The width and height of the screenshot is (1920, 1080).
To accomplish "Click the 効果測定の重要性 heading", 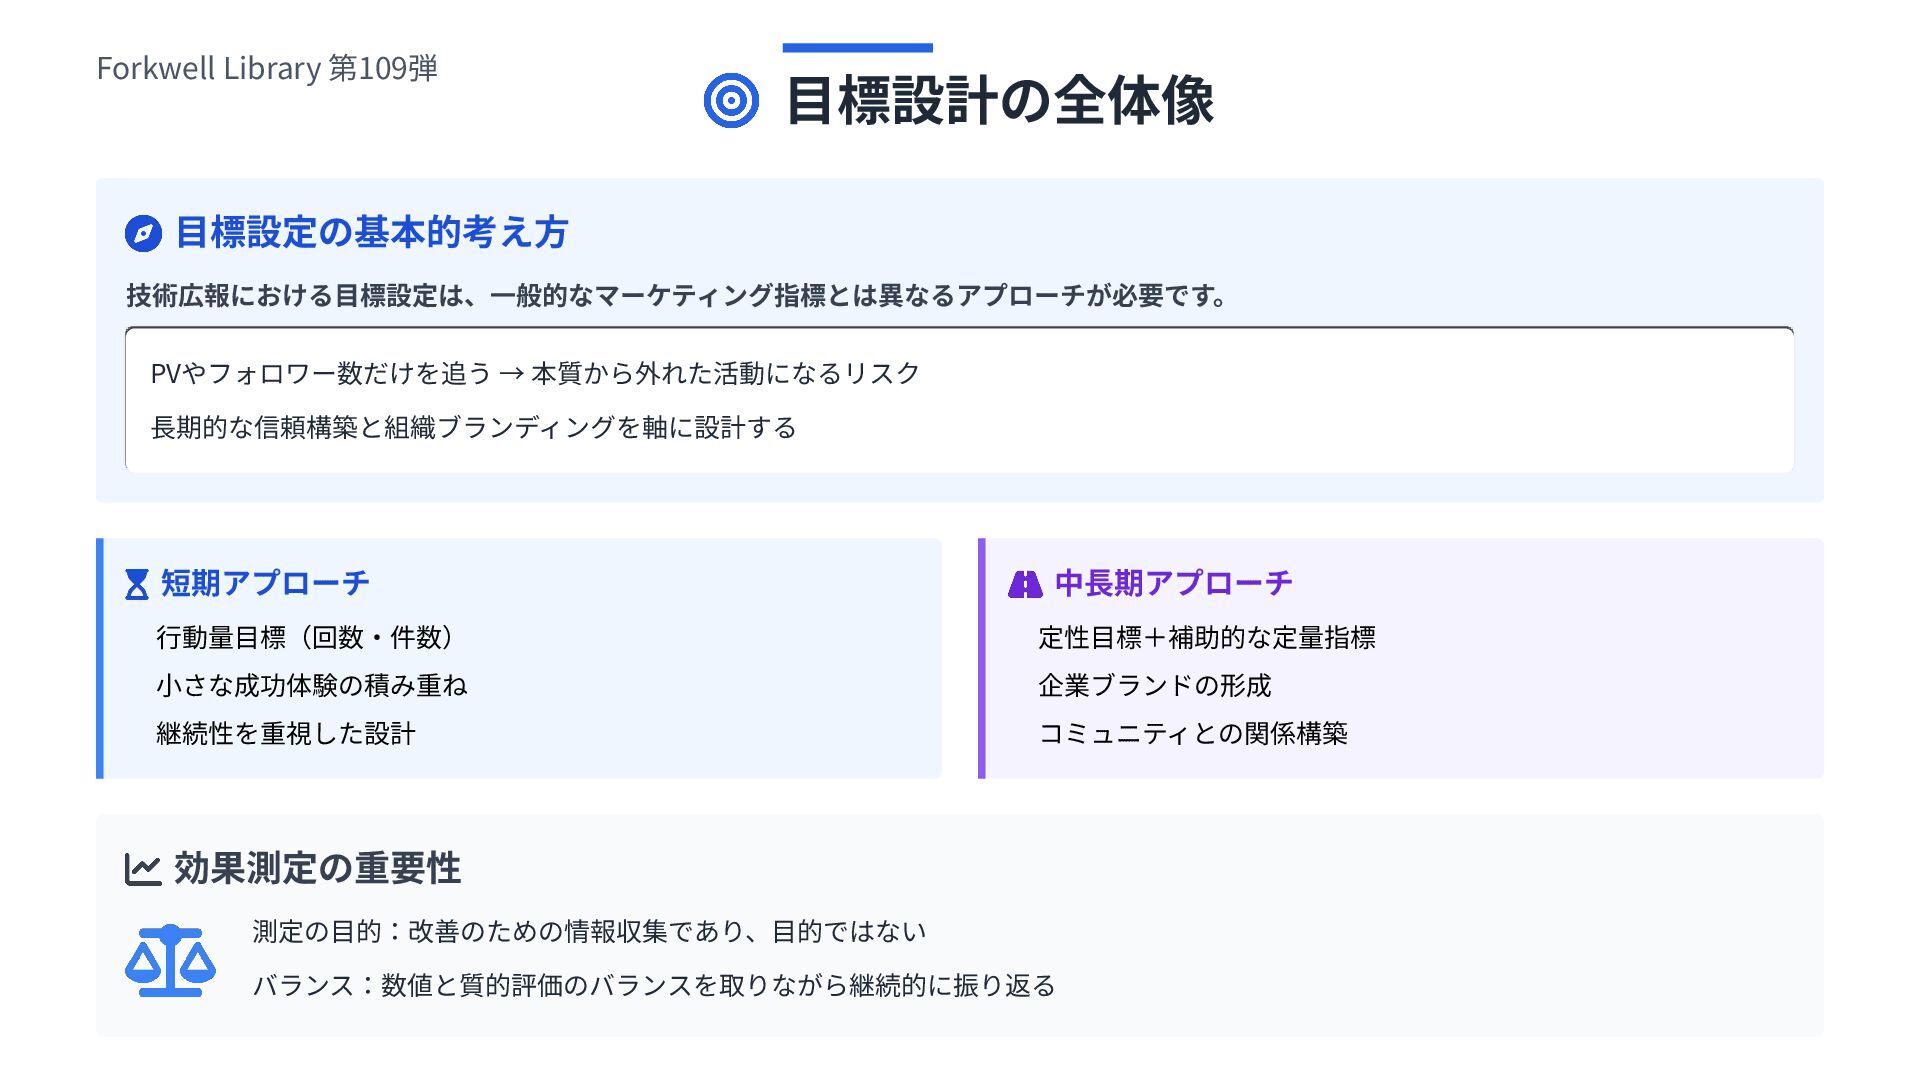I will pyautogui.click(x=317, y=868).
